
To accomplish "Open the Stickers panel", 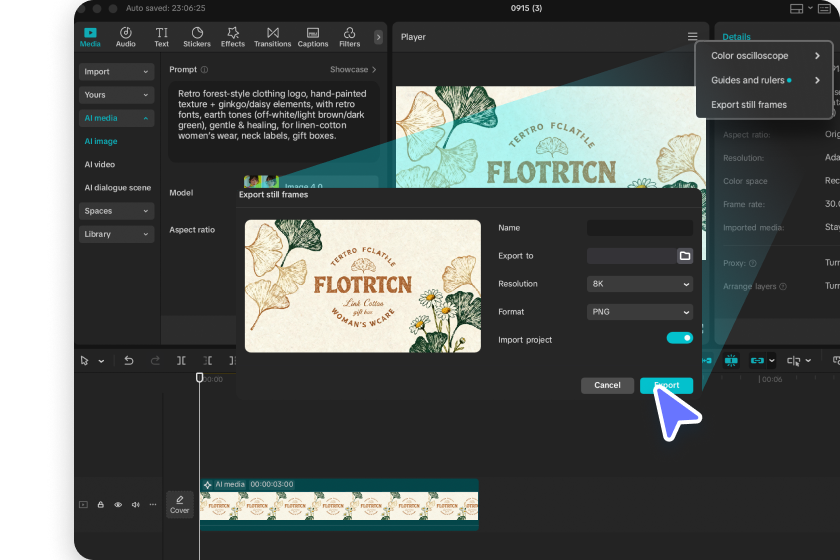I will pyautogui.click(x=197, y=37).
